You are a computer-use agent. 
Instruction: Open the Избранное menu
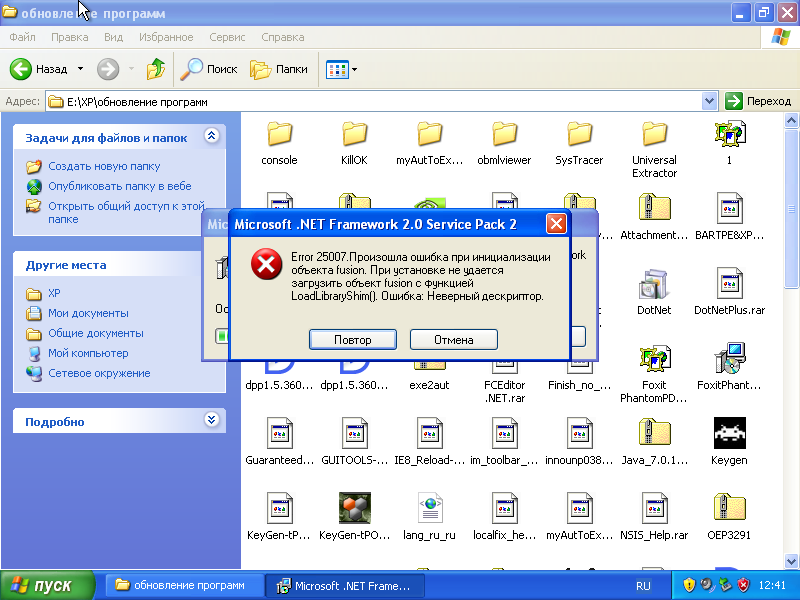point(166,37)
